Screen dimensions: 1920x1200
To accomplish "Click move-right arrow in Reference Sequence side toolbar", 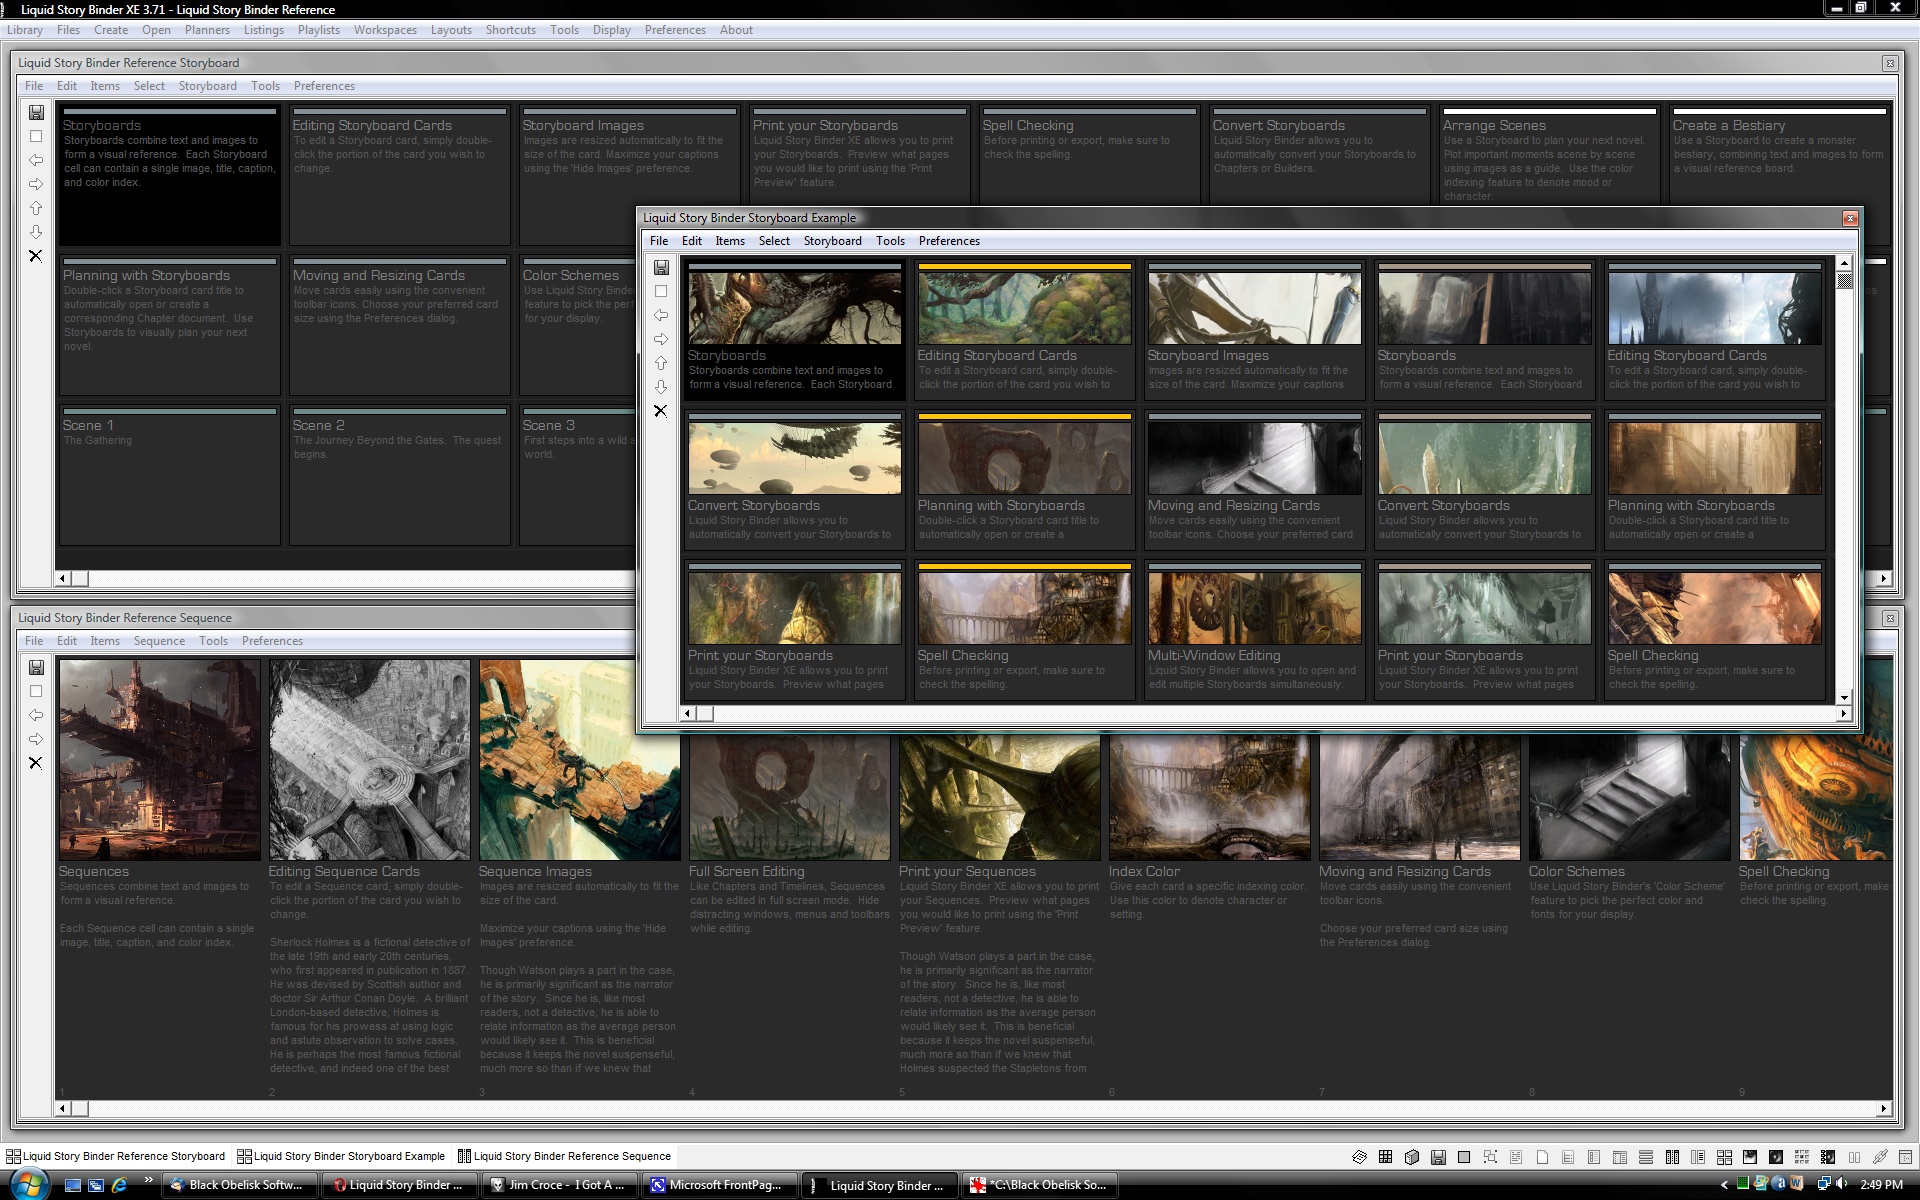I will (x=36, y=739).
